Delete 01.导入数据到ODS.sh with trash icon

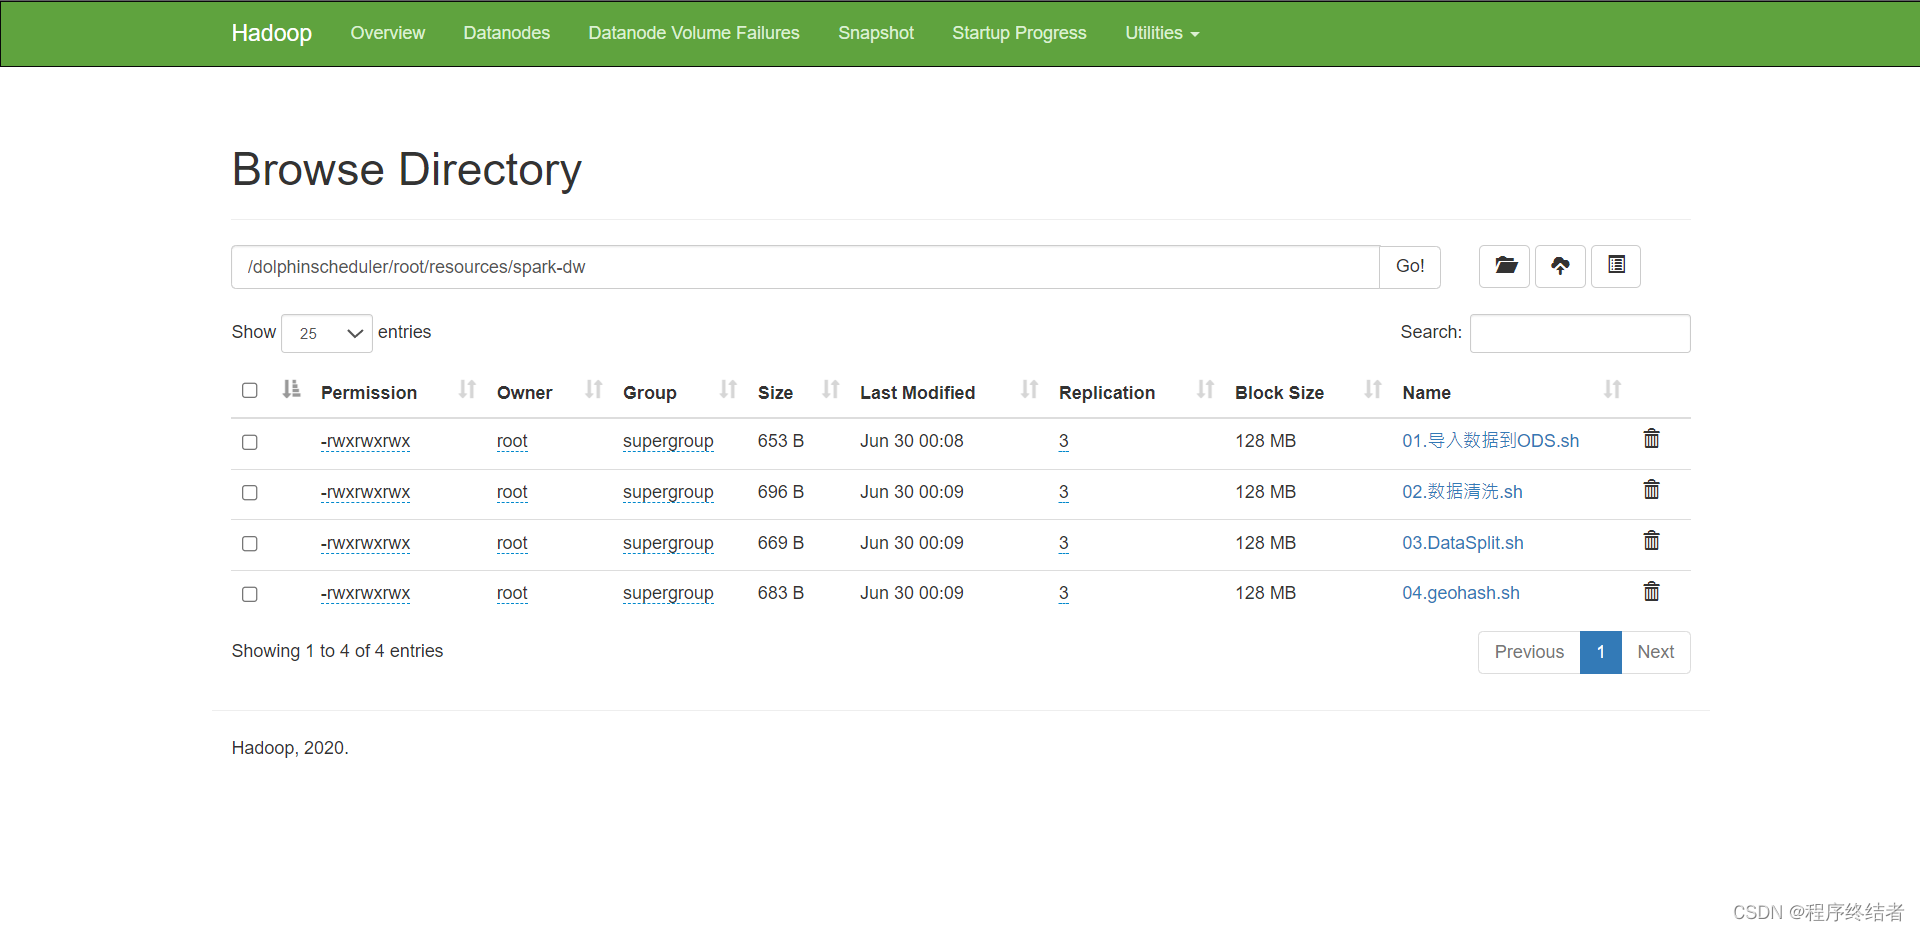1652,438
